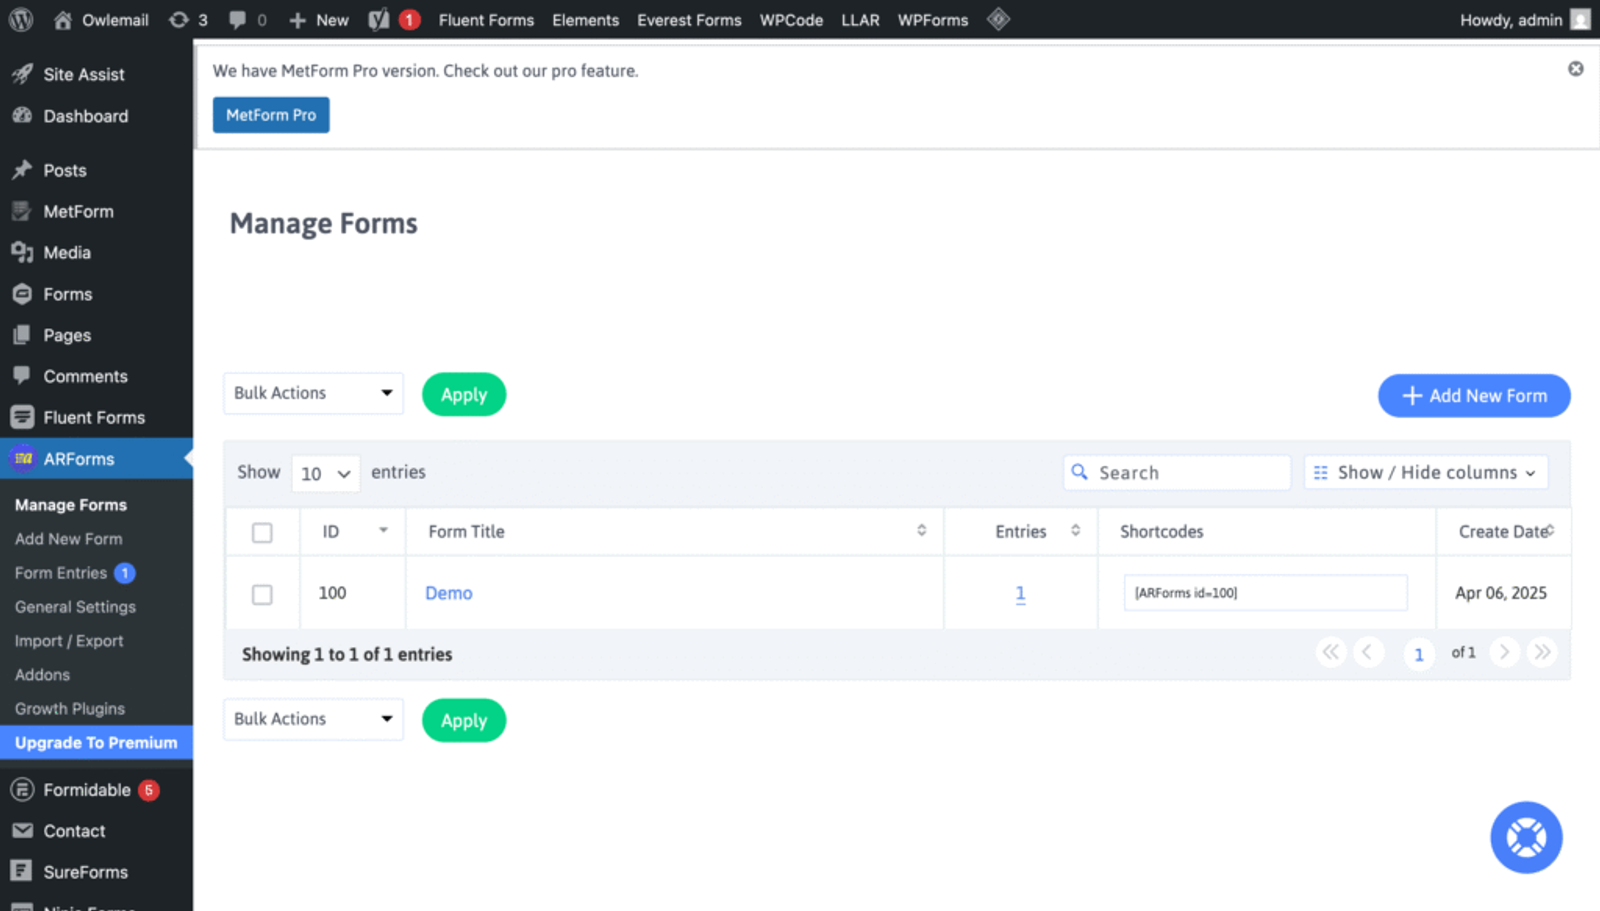Click the MetForm Pro button
This screenshot has height=911, width=1600.
(271, 115)
